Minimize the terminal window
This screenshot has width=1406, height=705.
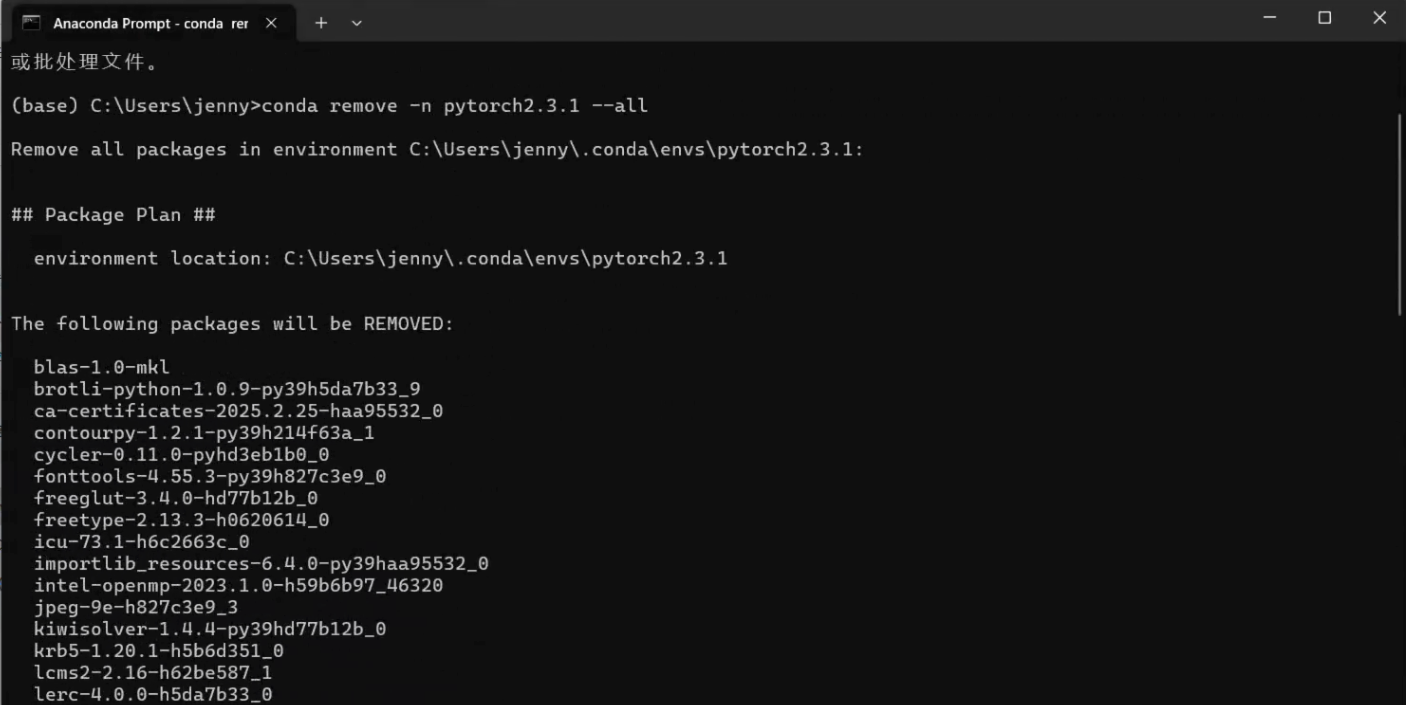pyautogui.click(x=1270, y=18)
